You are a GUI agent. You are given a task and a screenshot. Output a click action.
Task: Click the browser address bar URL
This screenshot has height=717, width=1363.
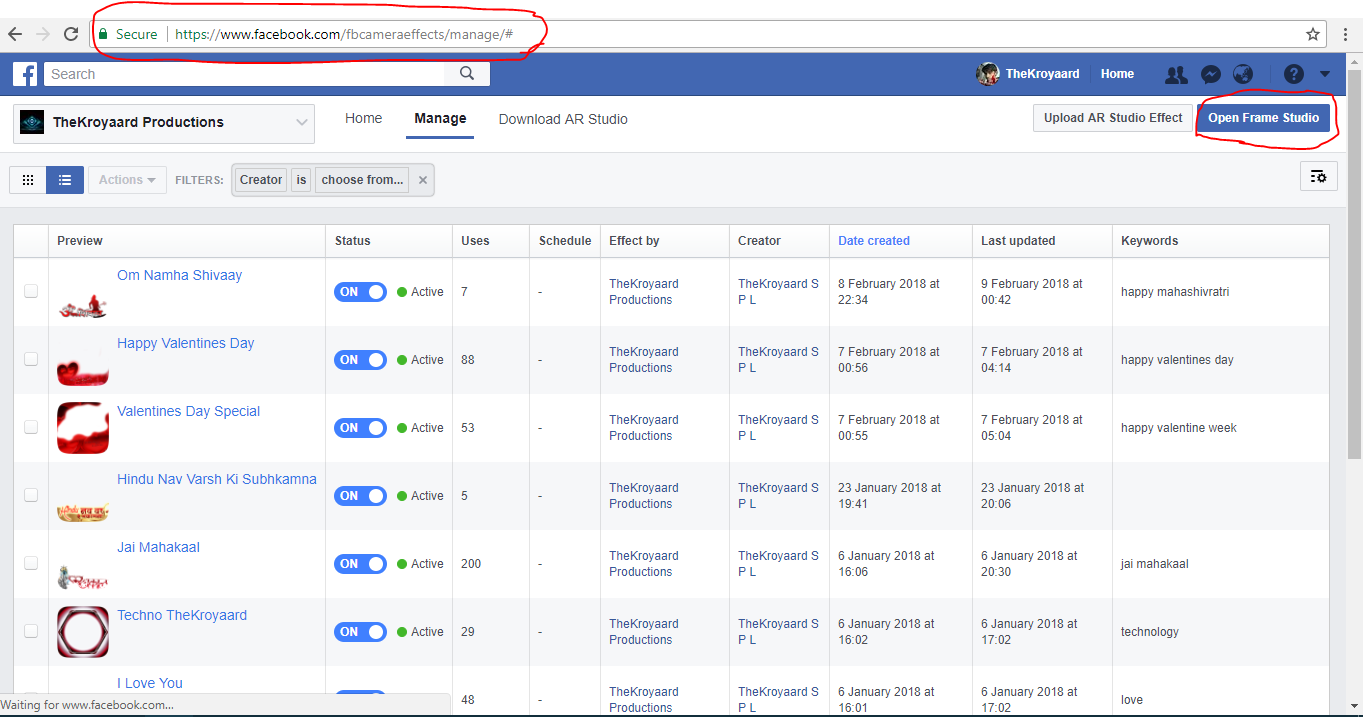tap(343, 34)
